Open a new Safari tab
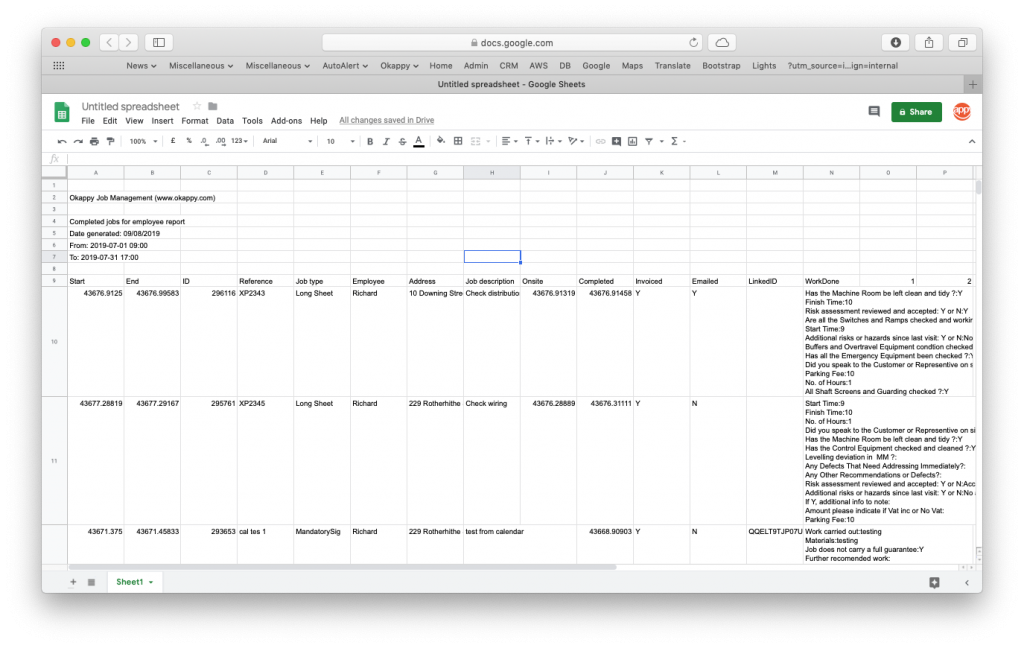Image resolution: width=1024 pixels, height=648 pixels. point(972,84)
